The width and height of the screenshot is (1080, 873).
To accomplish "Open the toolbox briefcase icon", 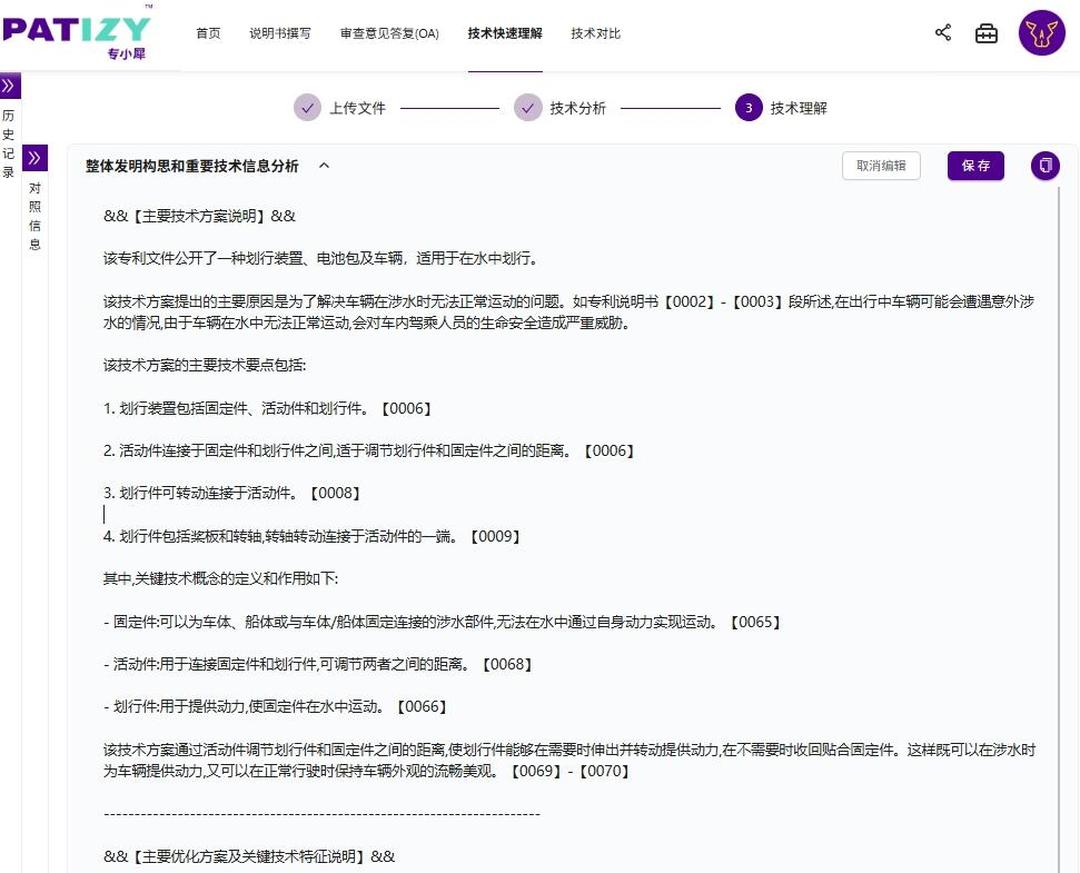I will click(x=987, y=32).
